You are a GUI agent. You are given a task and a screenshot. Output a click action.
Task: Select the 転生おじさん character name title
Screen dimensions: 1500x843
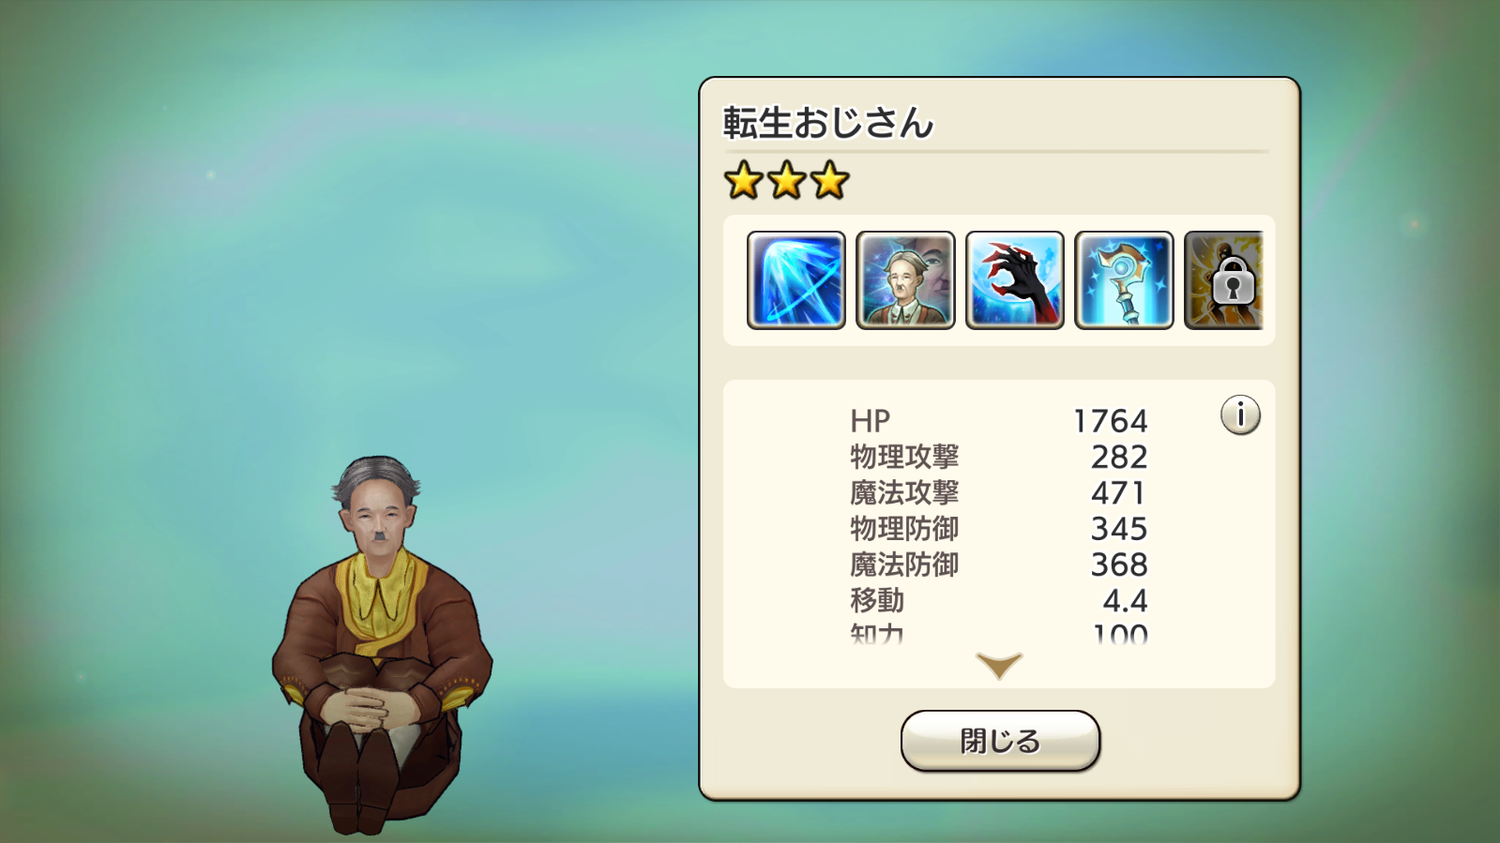click(828, 123)
